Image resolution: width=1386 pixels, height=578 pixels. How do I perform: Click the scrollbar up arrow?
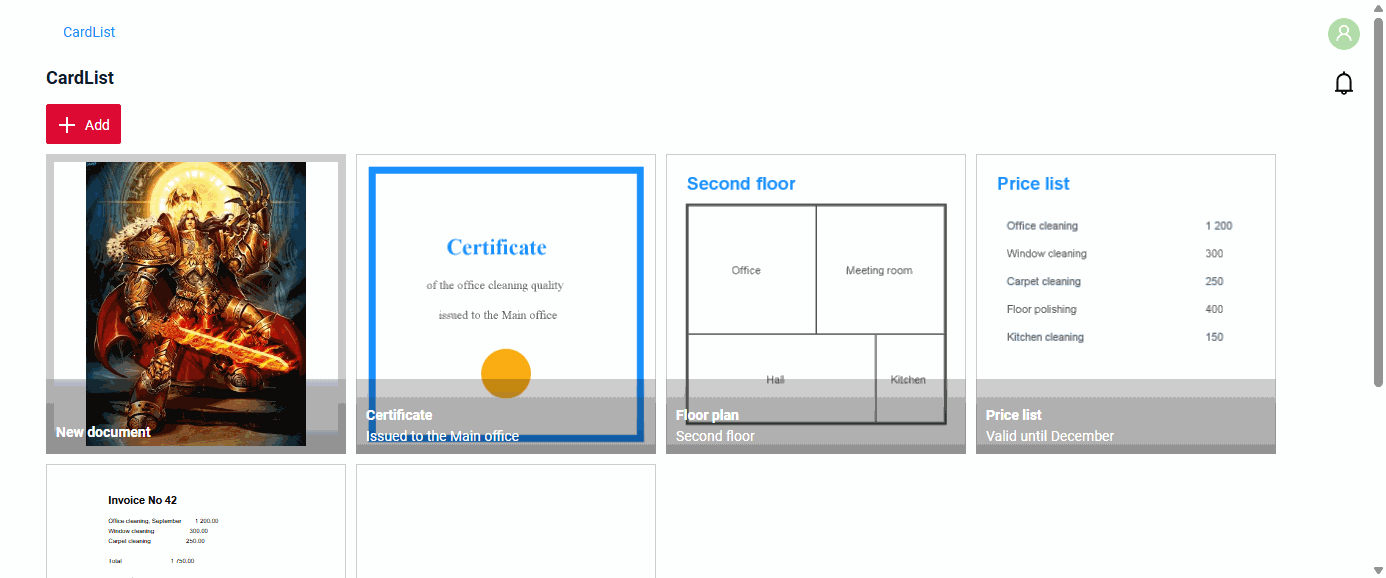tap(1379, 8)
